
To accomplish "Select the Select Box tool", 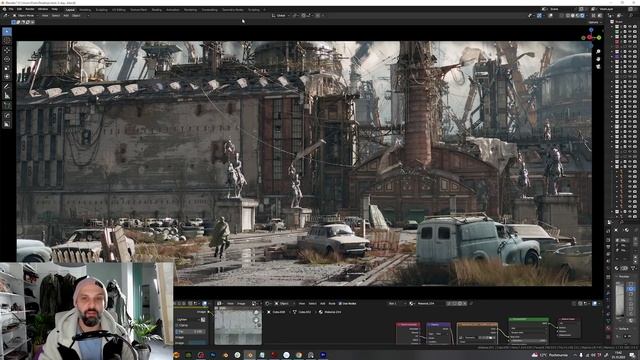I will 7,31.
